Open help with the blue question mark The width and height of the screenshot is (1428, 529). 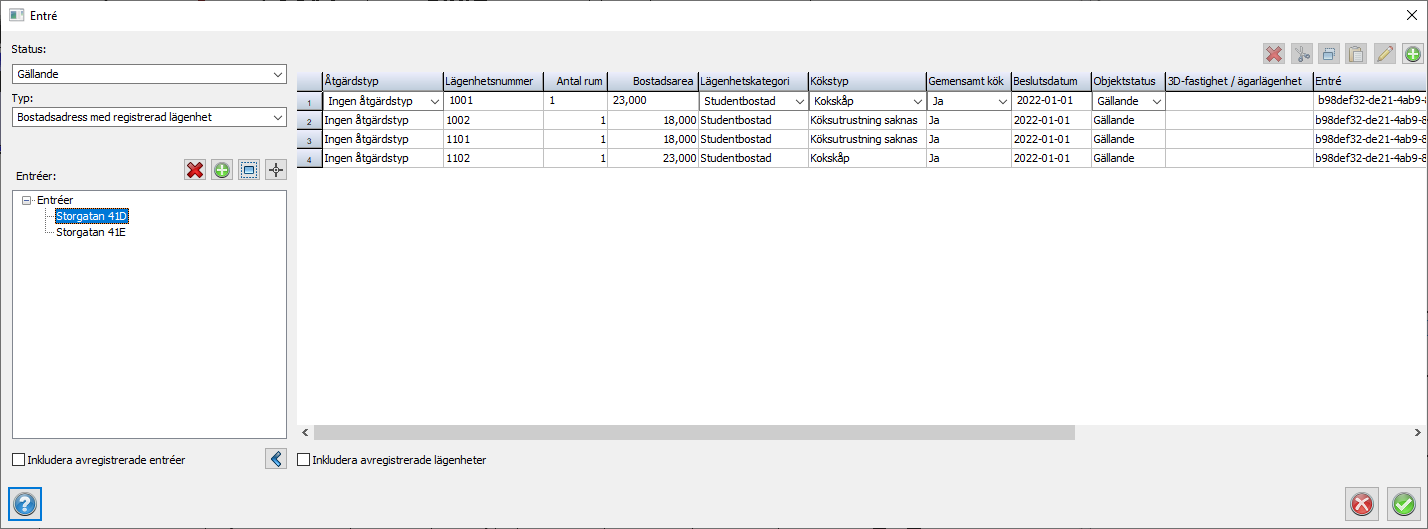[x=25, y=504]
